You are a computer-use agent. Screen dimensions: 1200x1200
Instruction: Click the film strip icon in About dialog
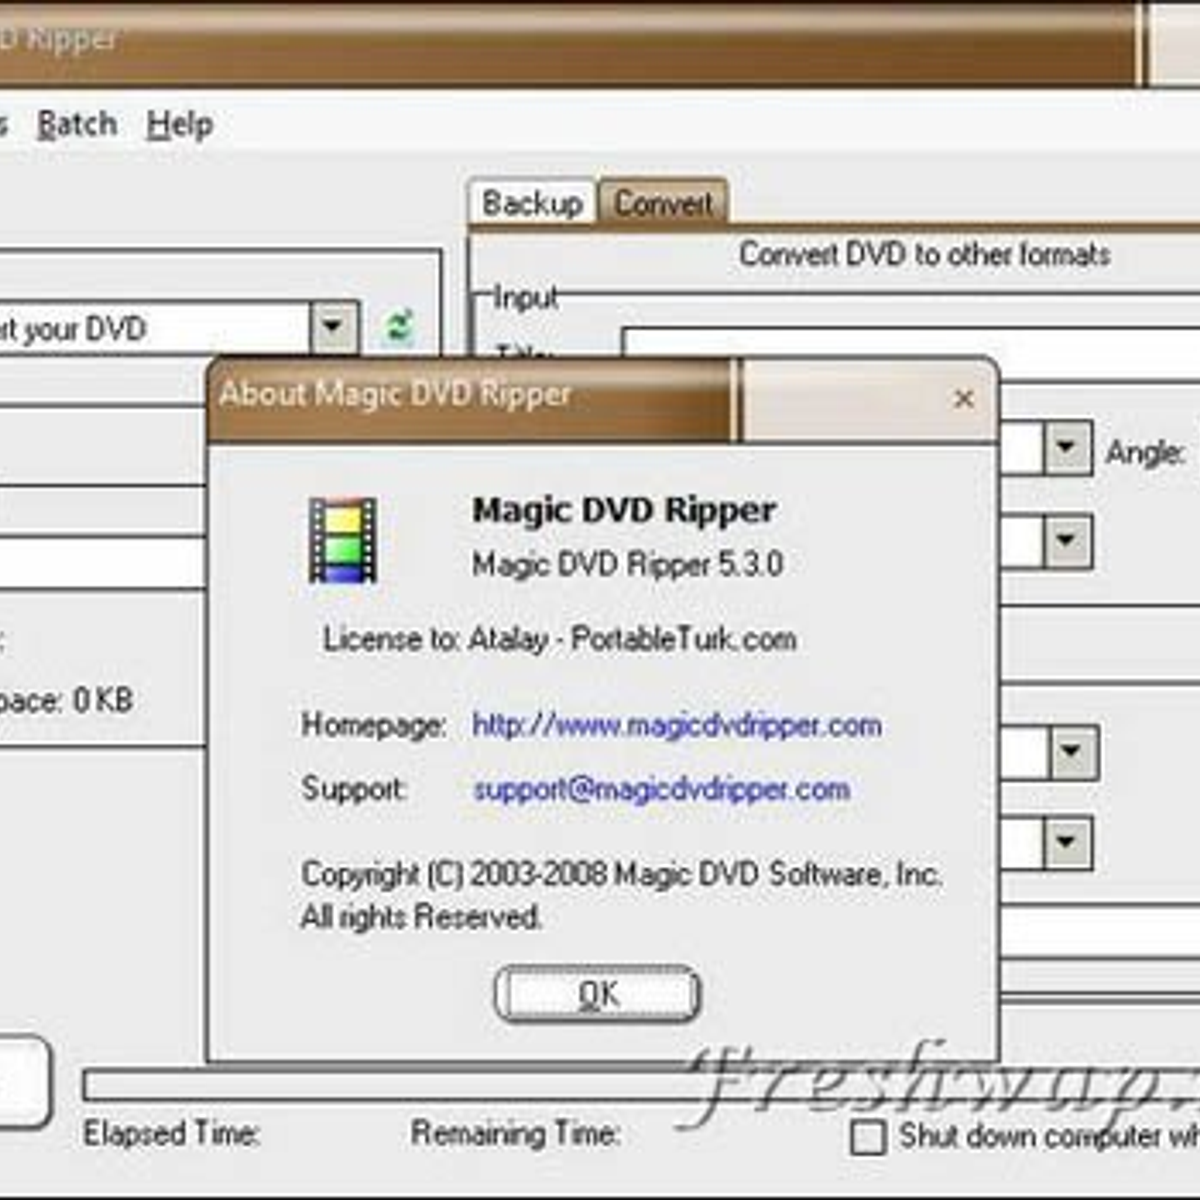(x=343, y=540)
